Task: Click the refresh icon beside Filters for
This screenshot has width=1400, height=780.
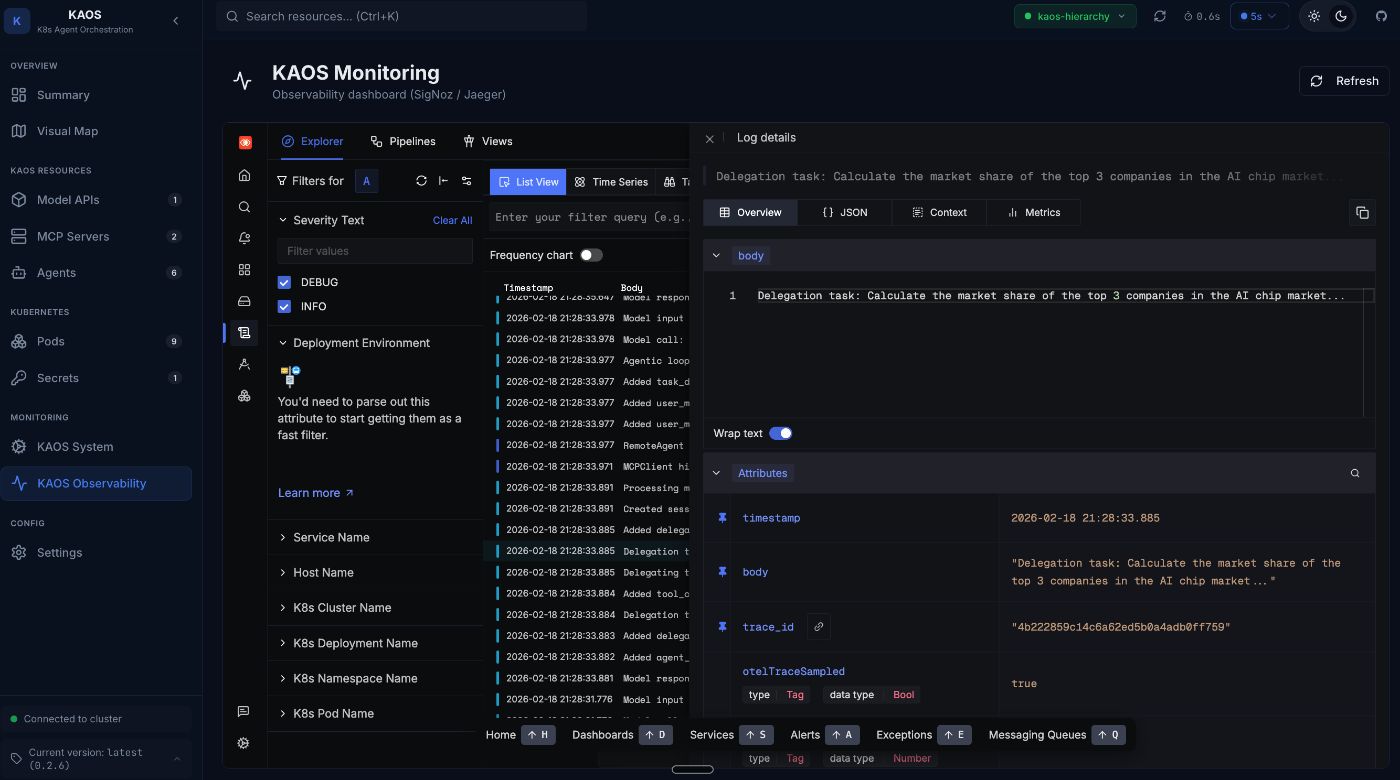Action: pos(421,181)
